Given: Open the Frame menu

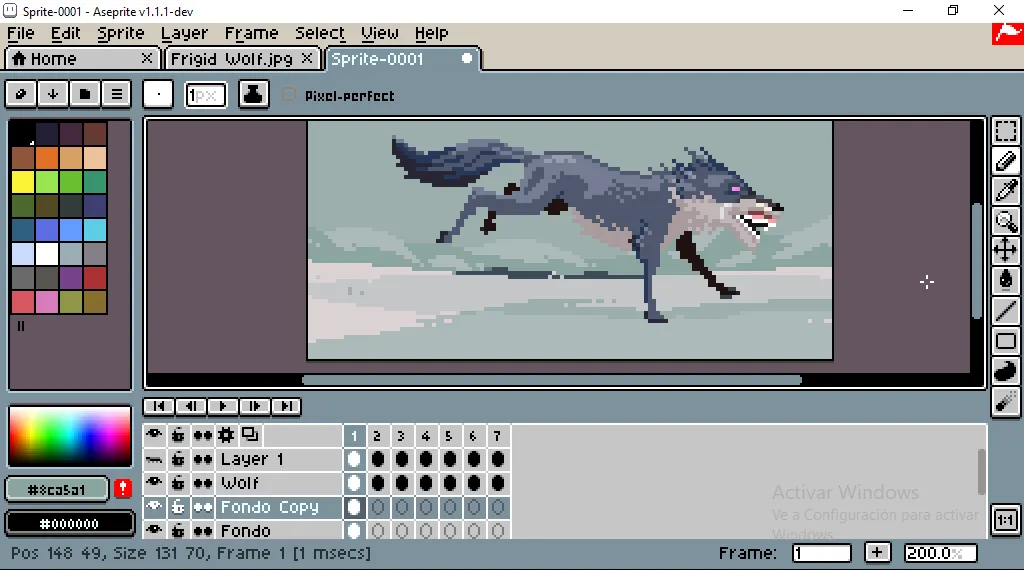Looking at the screenshot, I should tap(251, 33).
